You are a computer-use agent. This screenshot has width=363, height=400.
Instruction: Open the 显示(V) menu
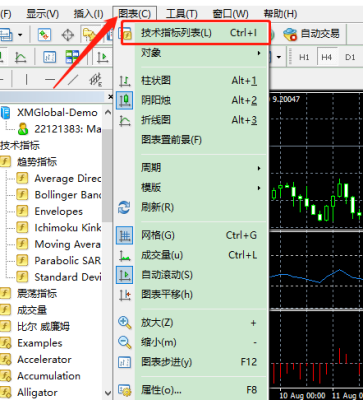tap(42, 14)
